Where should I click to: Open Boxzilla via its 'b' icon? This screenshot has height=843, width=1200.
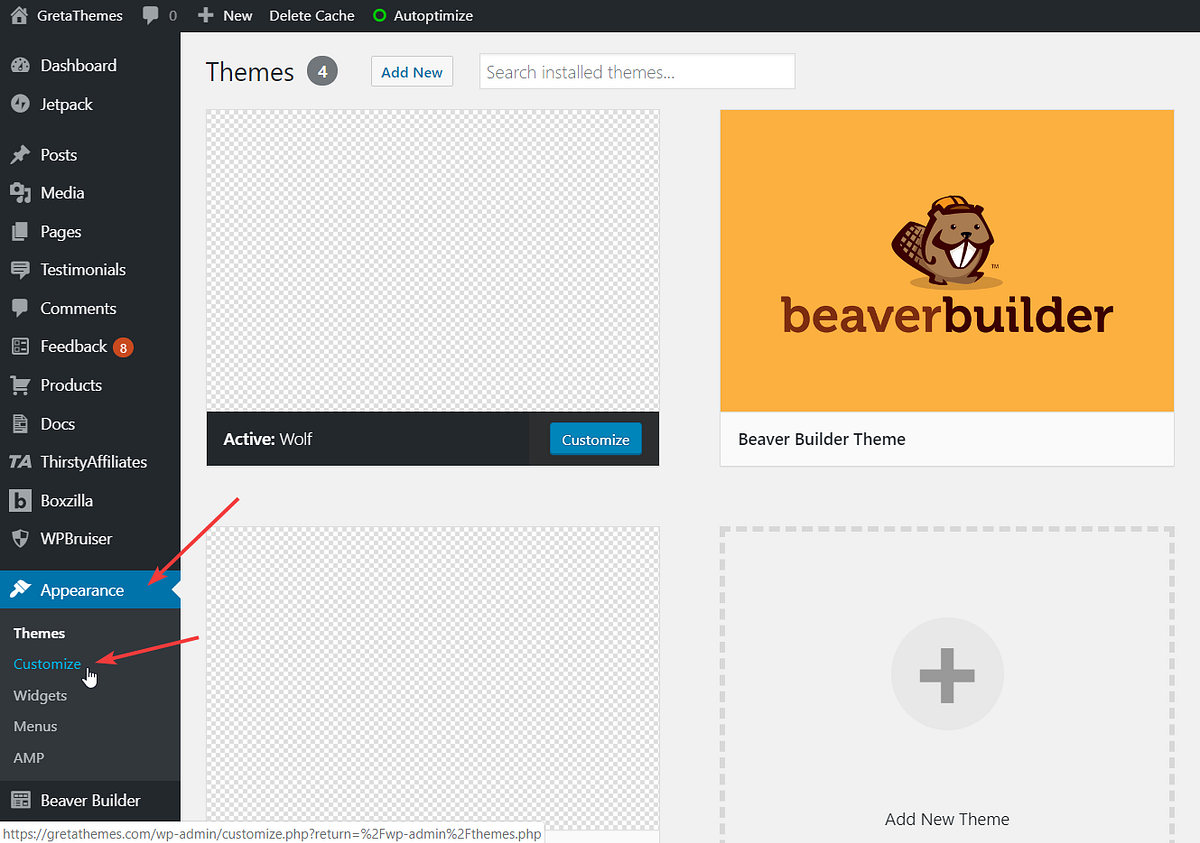21,500
